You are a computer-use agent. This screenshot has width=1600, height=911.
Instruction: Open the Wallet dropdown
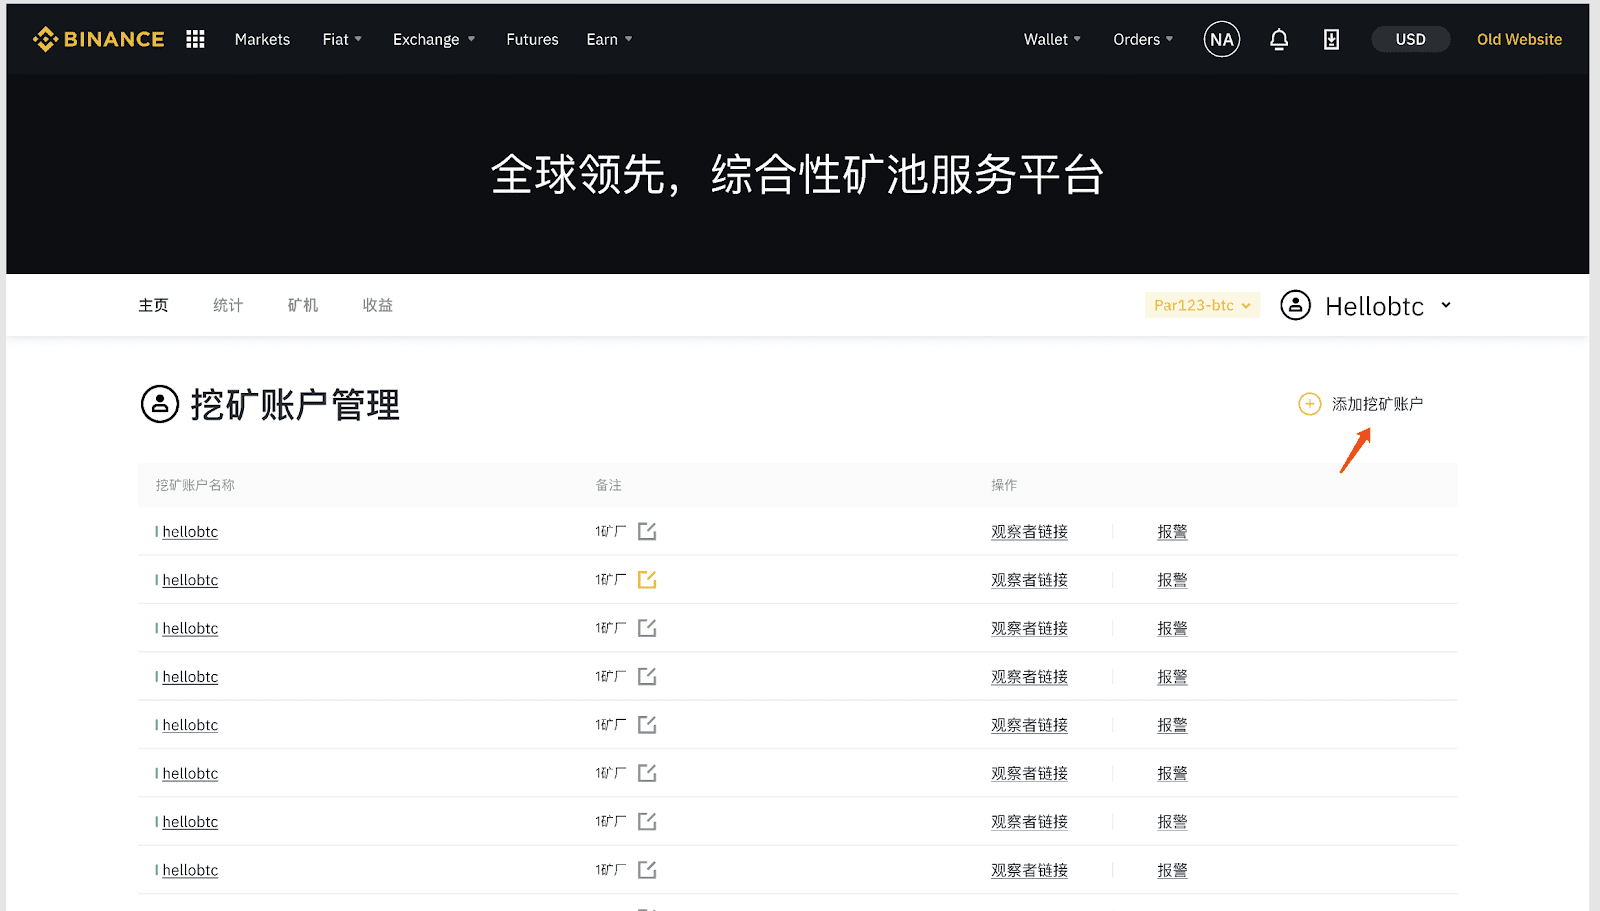point(1050,39)
